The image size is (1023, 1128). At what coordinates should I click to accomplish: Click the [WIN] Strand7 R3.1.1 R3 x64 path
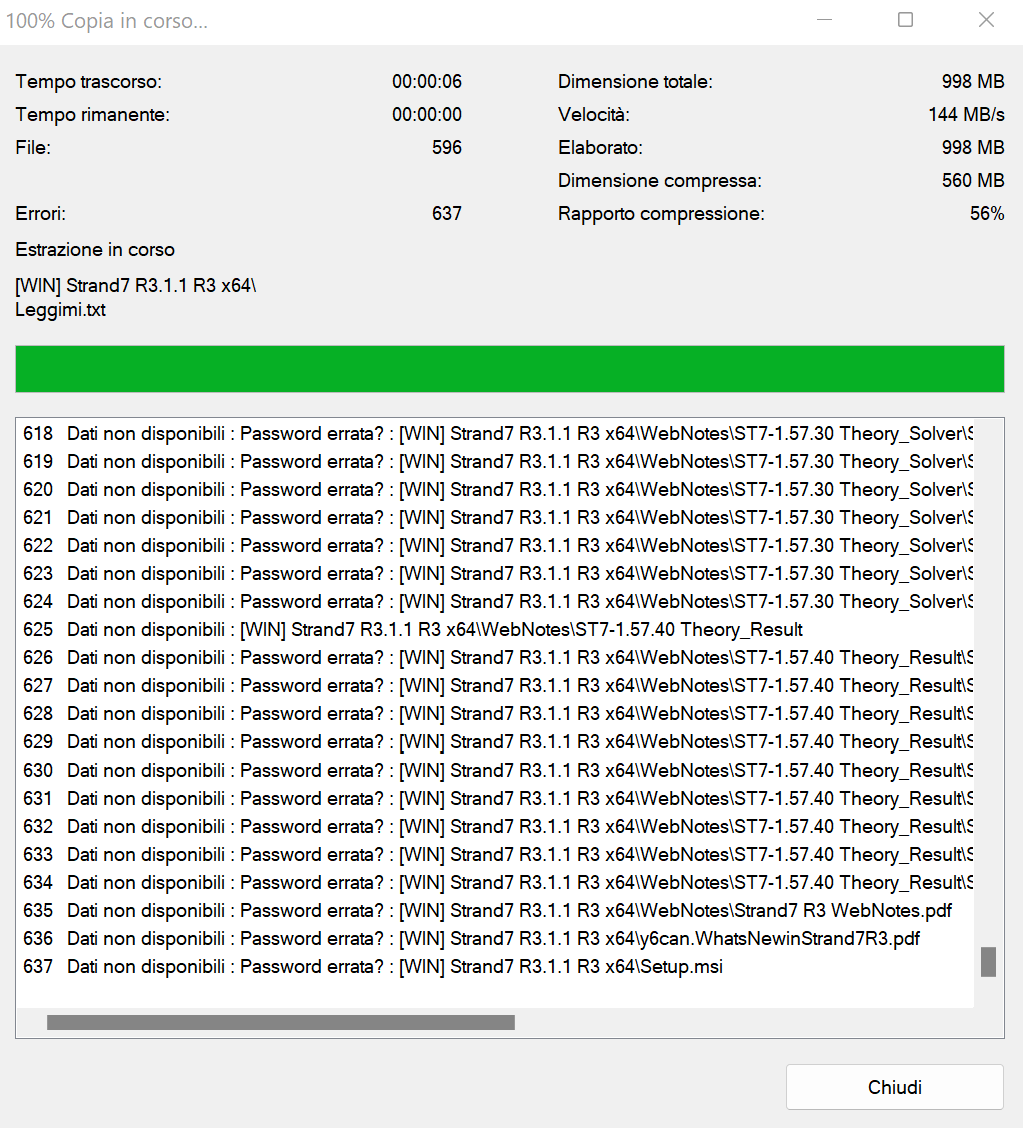(136, 286)
